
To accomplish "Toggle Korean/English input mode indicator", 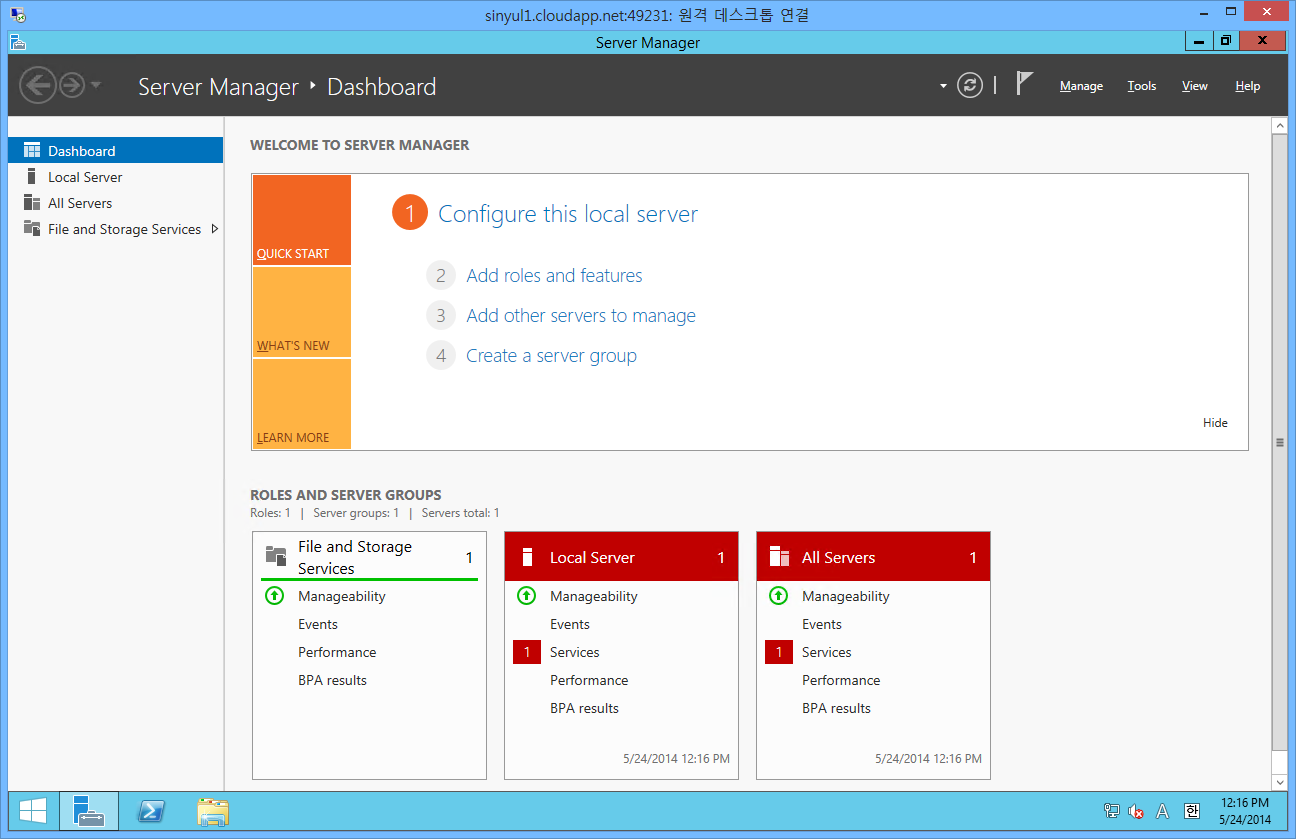I will click(1191, 811).
